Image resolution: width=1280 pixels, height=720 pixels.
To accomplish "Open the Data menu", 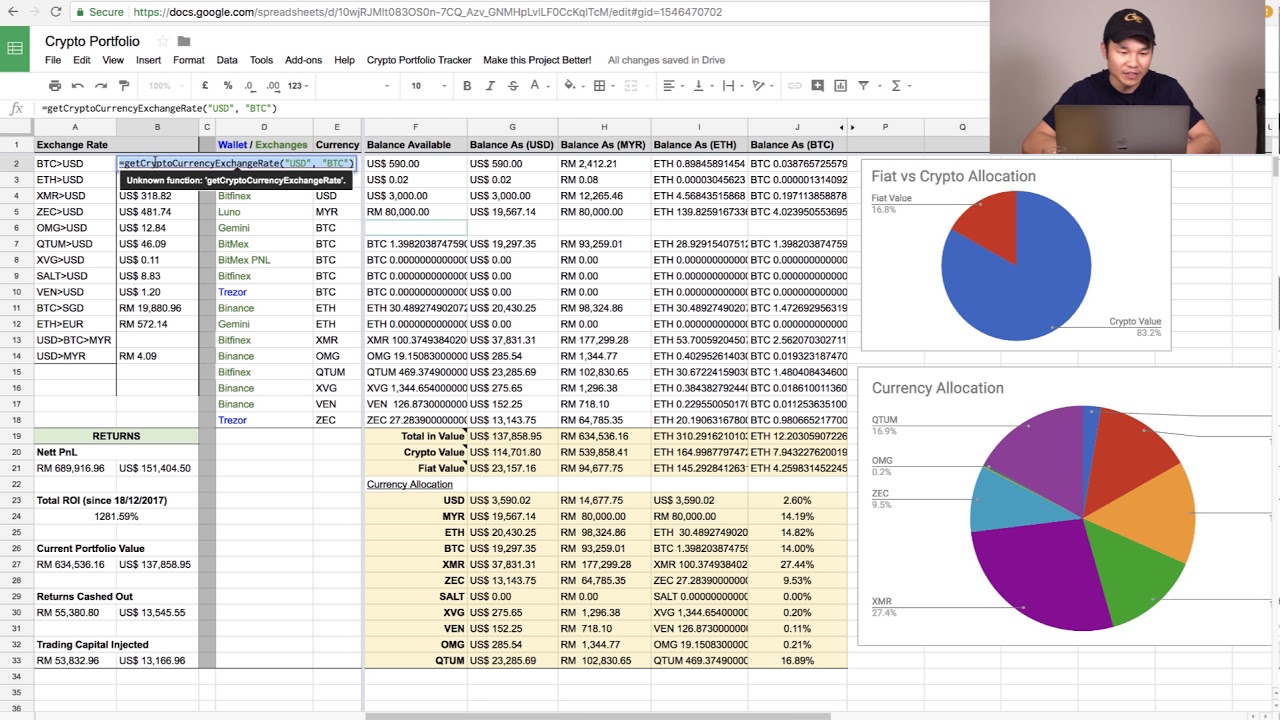I will (x=227, y=60).
